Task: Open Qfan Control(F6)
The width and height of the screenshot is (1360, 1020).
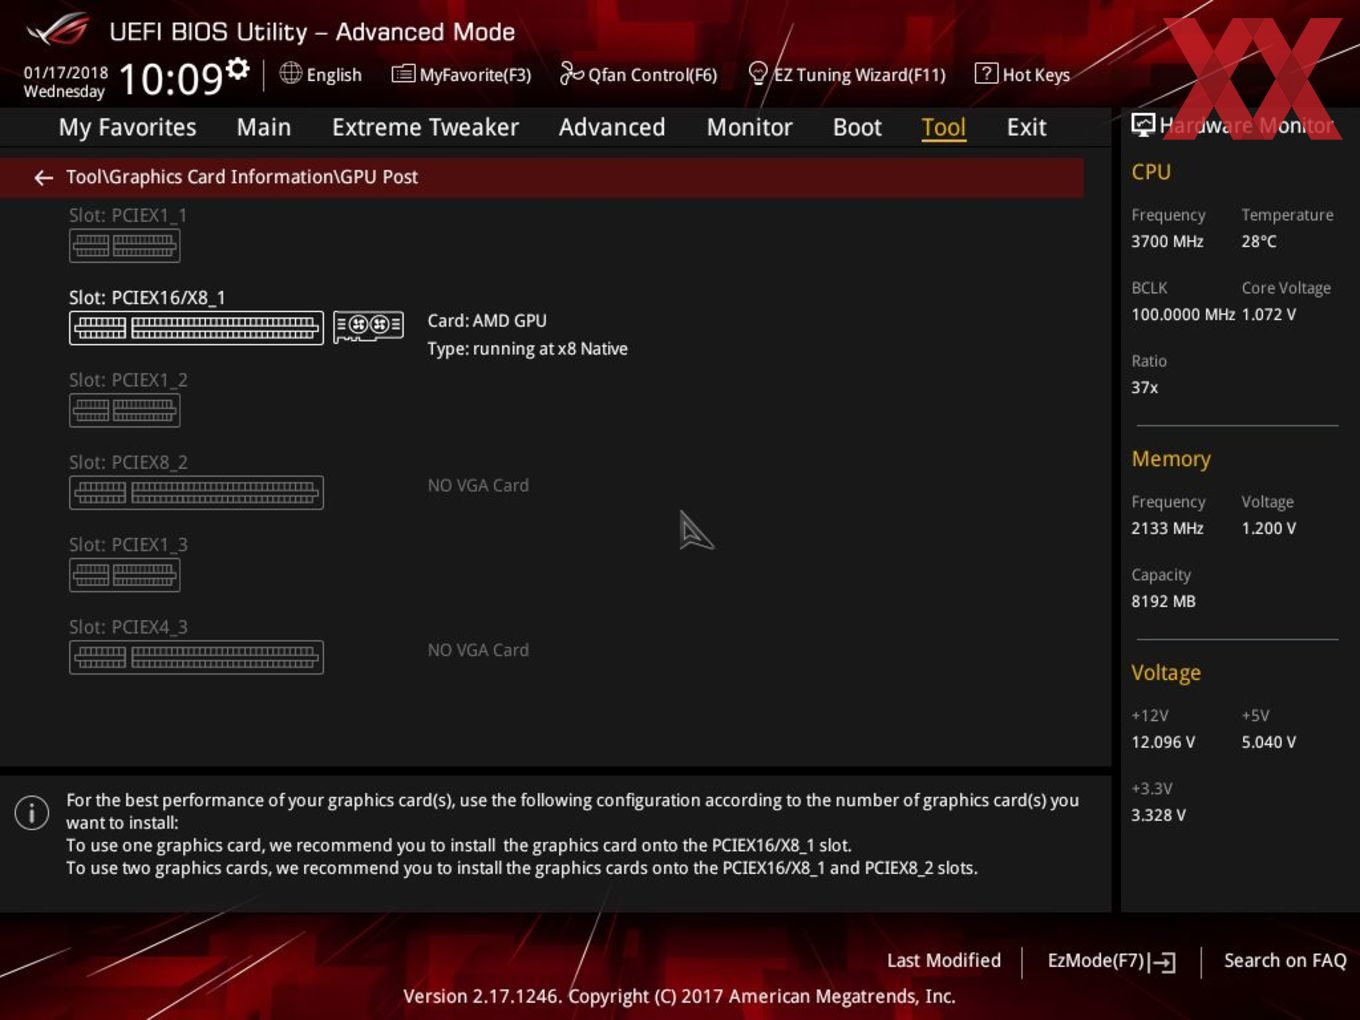Action: [x=638, y=74]
